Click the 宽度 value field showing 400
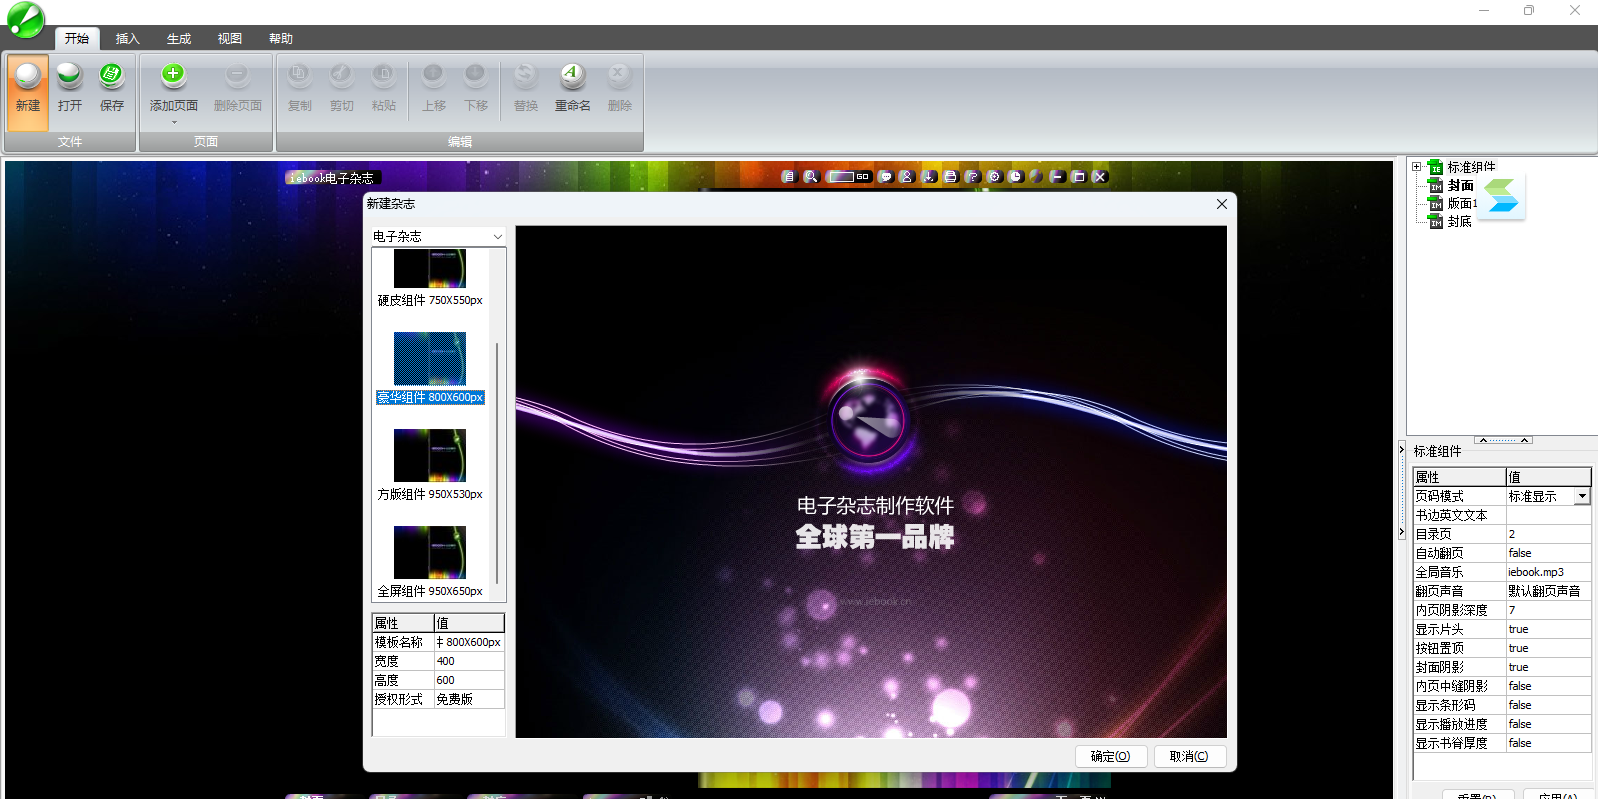This screenshot has width=1598, height=799. click(468, 661)
